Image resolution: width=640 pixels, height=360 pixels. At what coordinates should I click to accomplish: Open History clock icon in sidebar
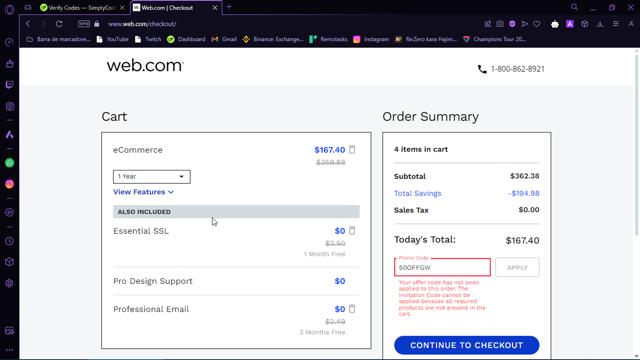tap(9, 241)
